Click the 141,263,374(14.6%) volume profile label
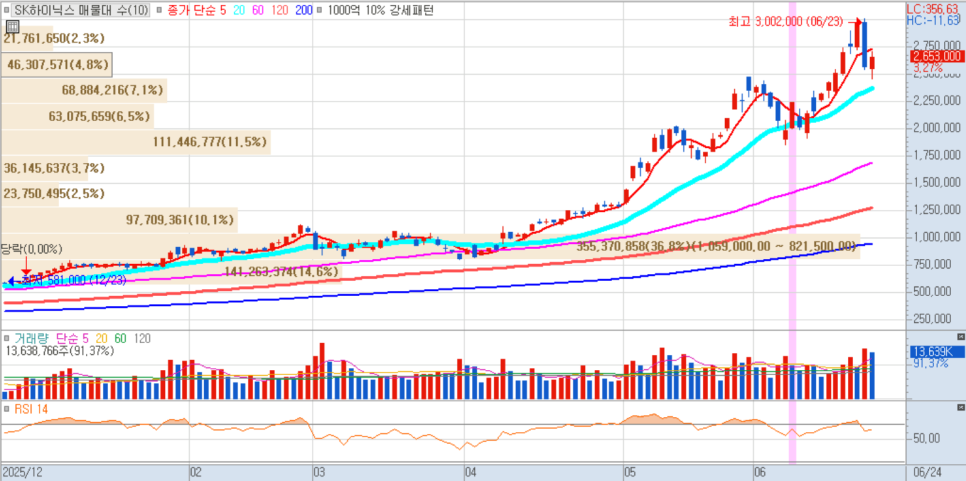The image size is (966, 481). click(x=282, y=272)
